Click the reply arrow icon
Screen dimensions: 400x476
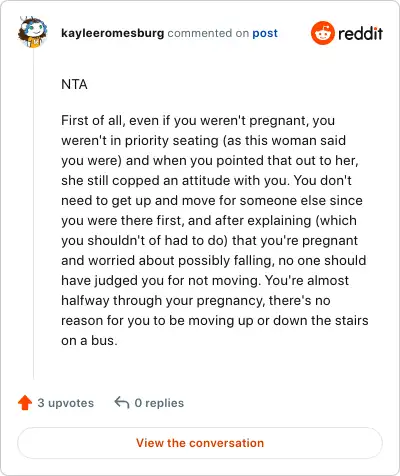point(122,403)
